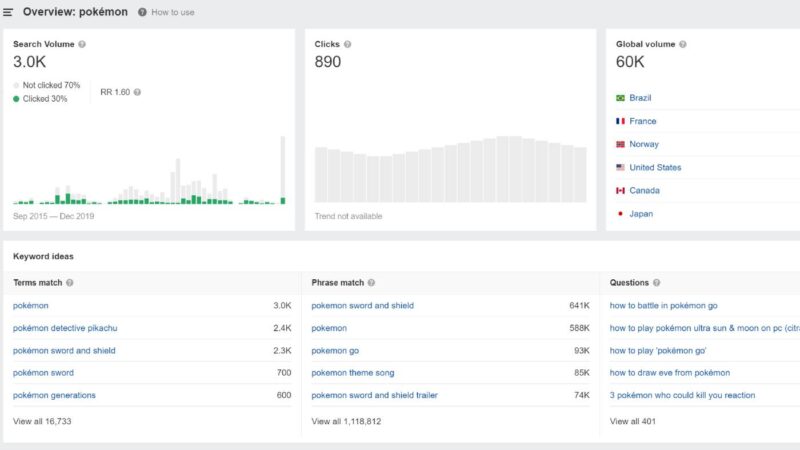Viewport: 800px width, 450px height.
Task: Click the Canada flag icon
Action: [x=620, y=190]
